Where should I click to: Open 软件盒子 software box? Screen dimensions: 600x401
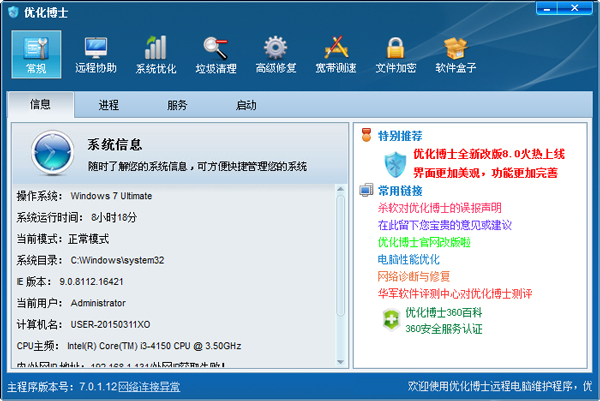pyautogui.click(x=455, y=54)
